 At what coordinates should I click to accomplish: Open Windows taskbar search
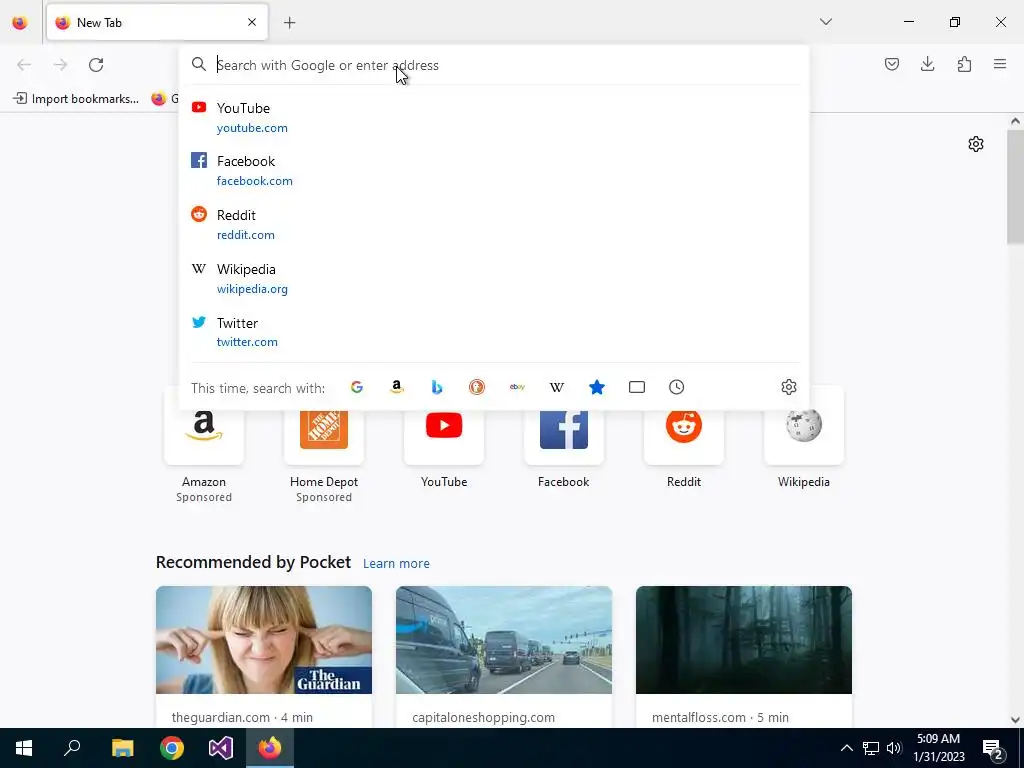72,748
